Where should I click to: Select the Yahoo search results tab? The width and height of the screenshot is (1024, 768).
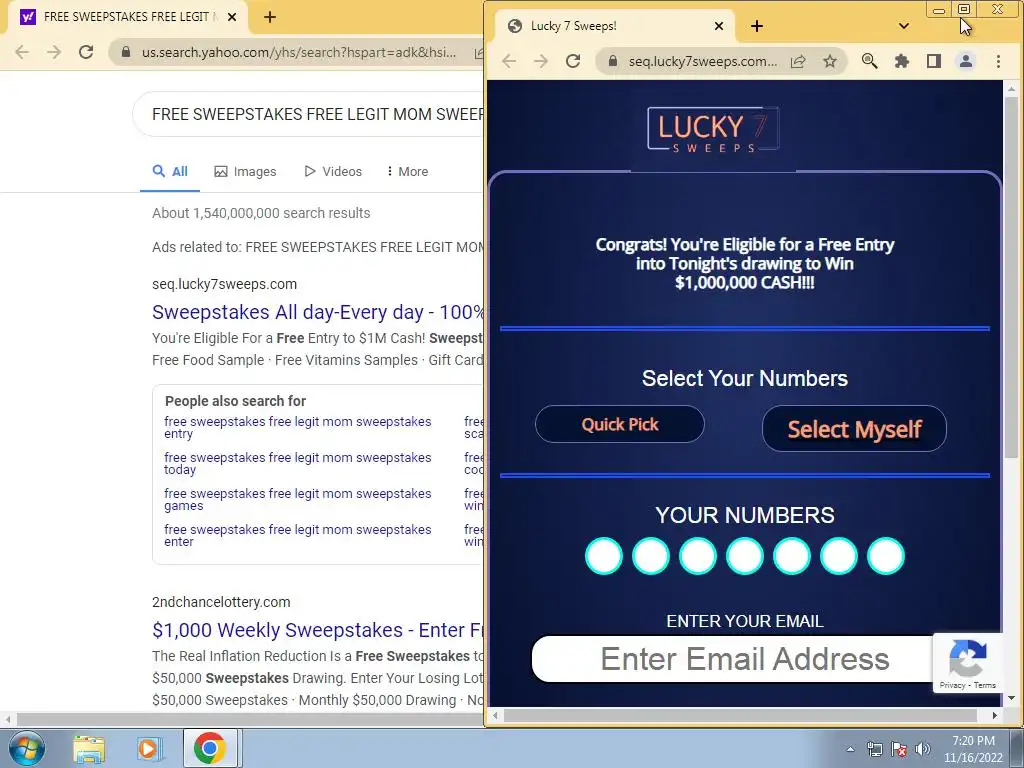tap(127, 17)
